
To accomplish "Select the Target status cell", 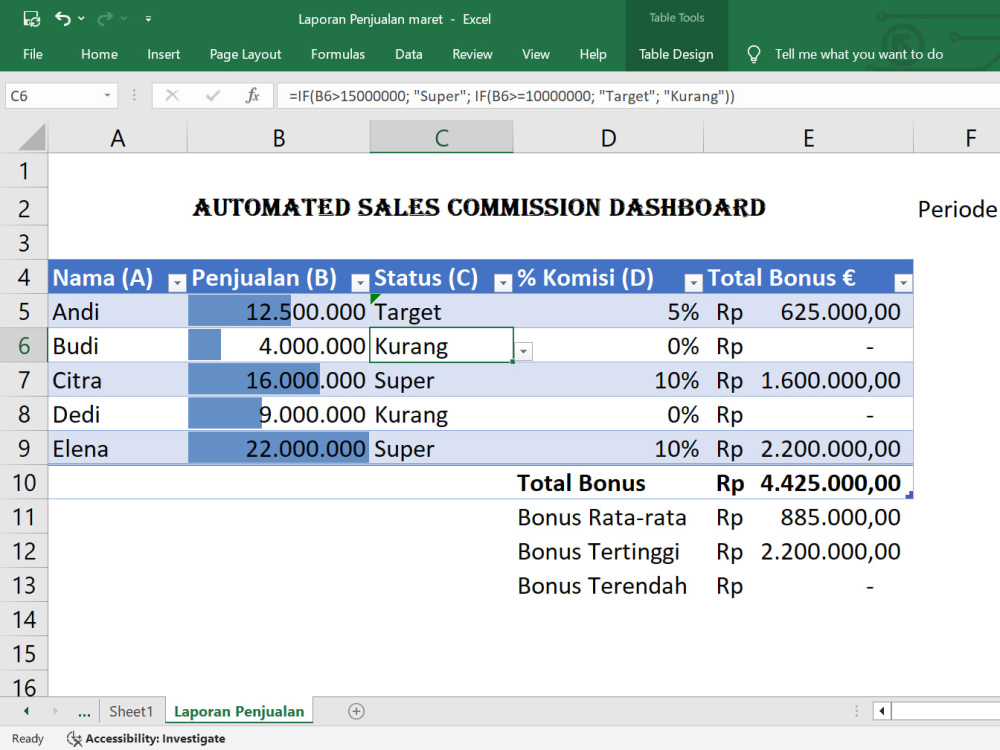I will click(x=441, y=311).
